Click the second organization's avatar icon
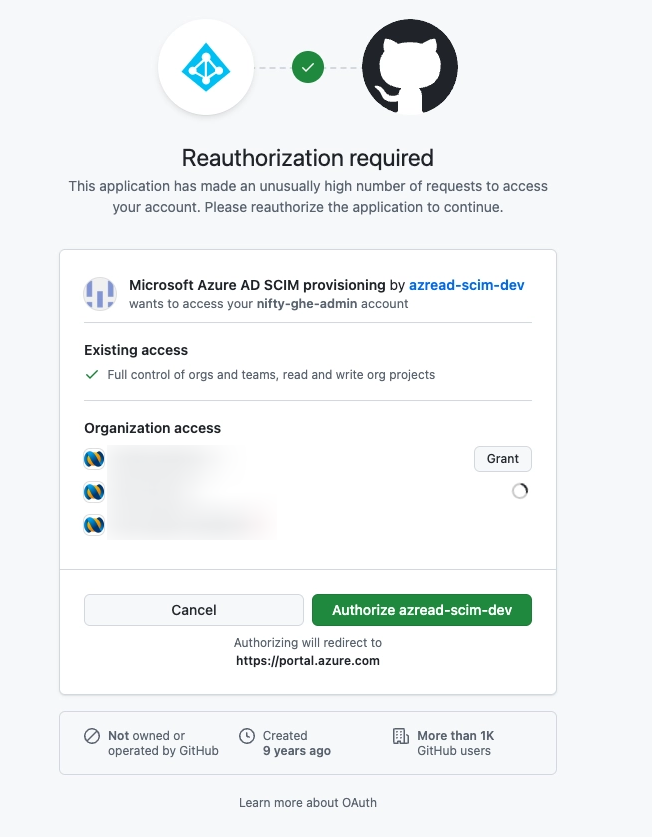The width and height of the screenshot is (652, 837). click(94, 492)
